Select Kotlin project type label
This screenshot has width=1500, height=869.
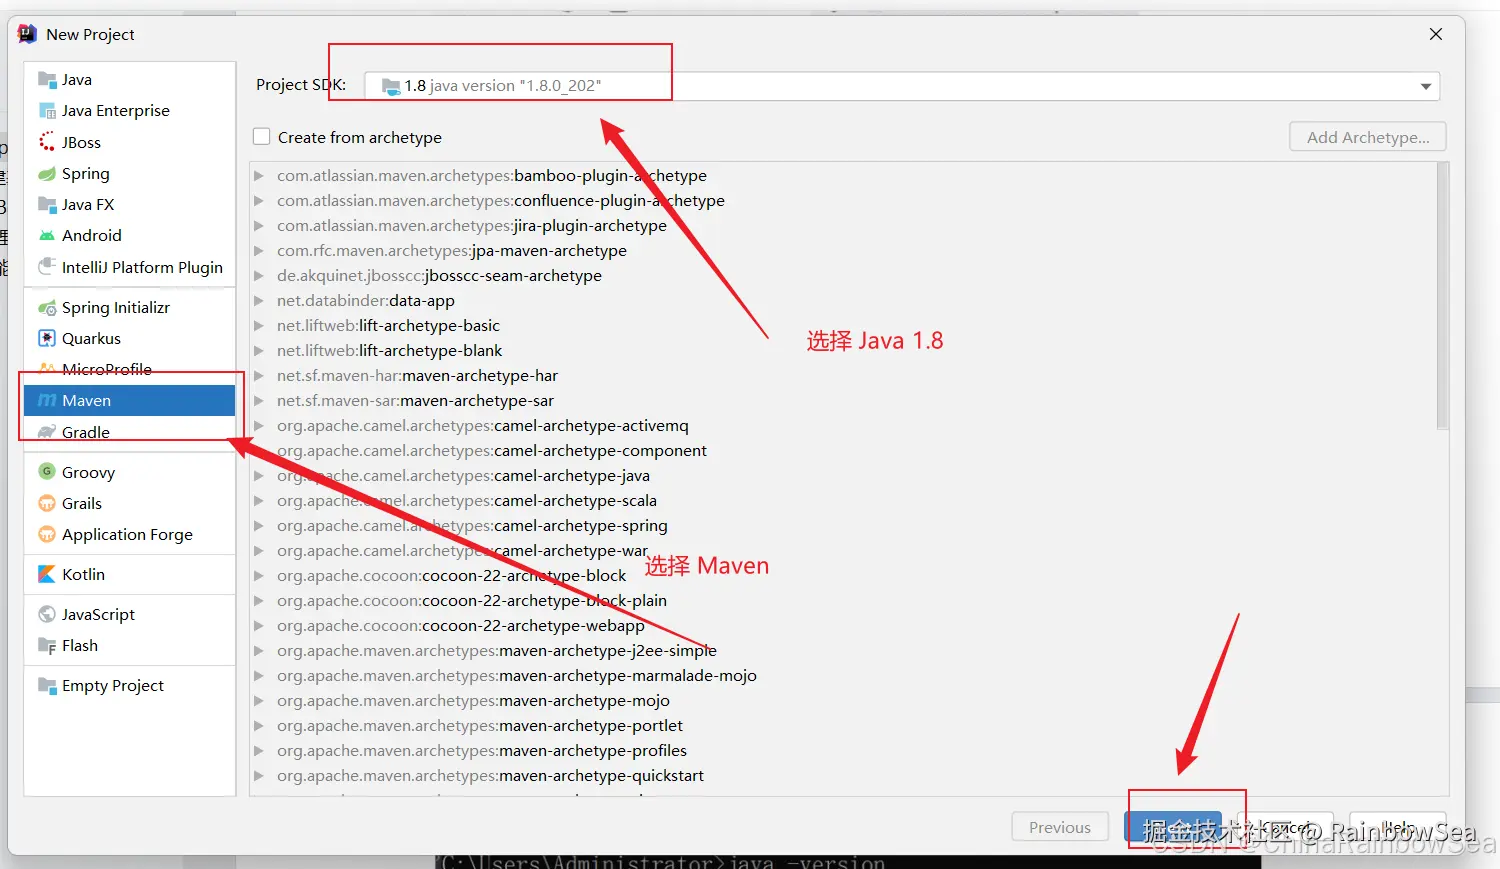tap(83, 575)
